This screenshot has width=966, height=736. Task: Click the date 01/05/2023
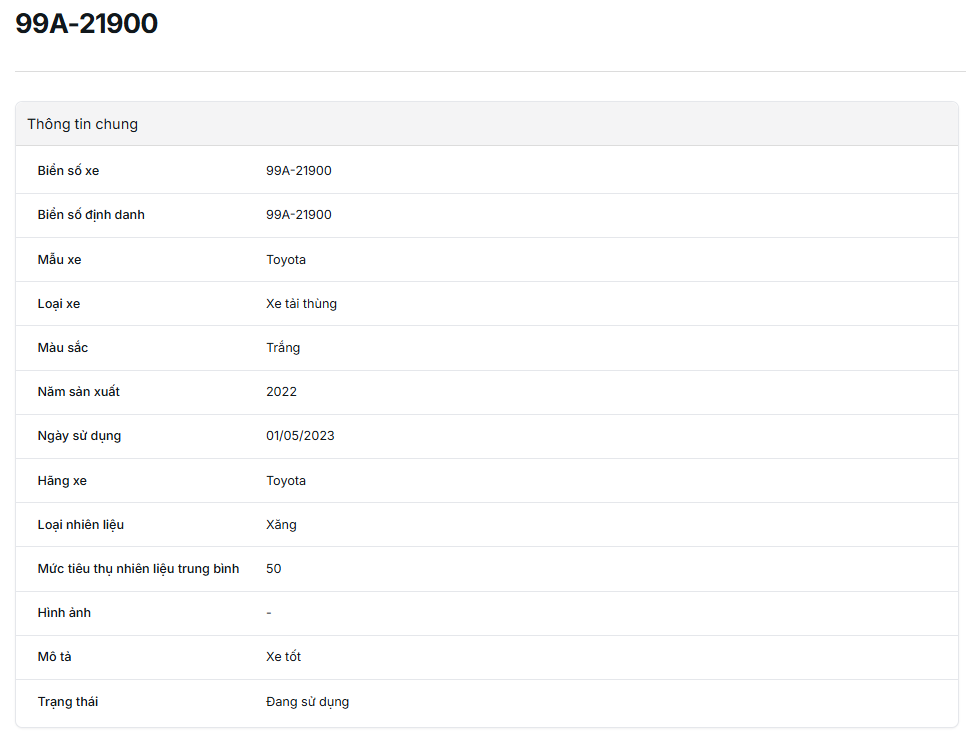(x=300, y=436)
